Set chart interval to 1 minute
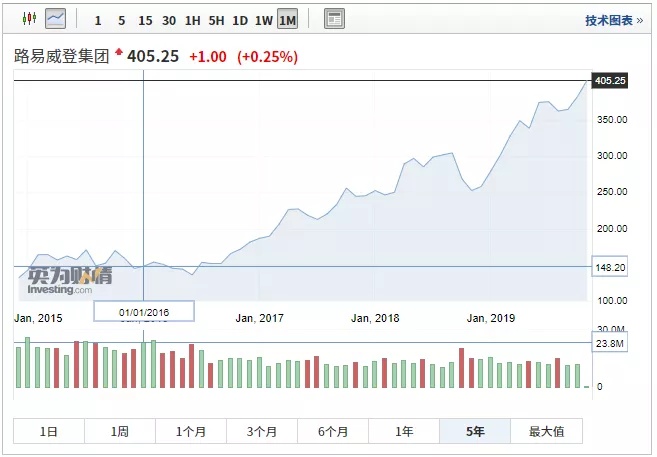The width and height of the screenshot is (657, 457). click(x=97, y=20)
